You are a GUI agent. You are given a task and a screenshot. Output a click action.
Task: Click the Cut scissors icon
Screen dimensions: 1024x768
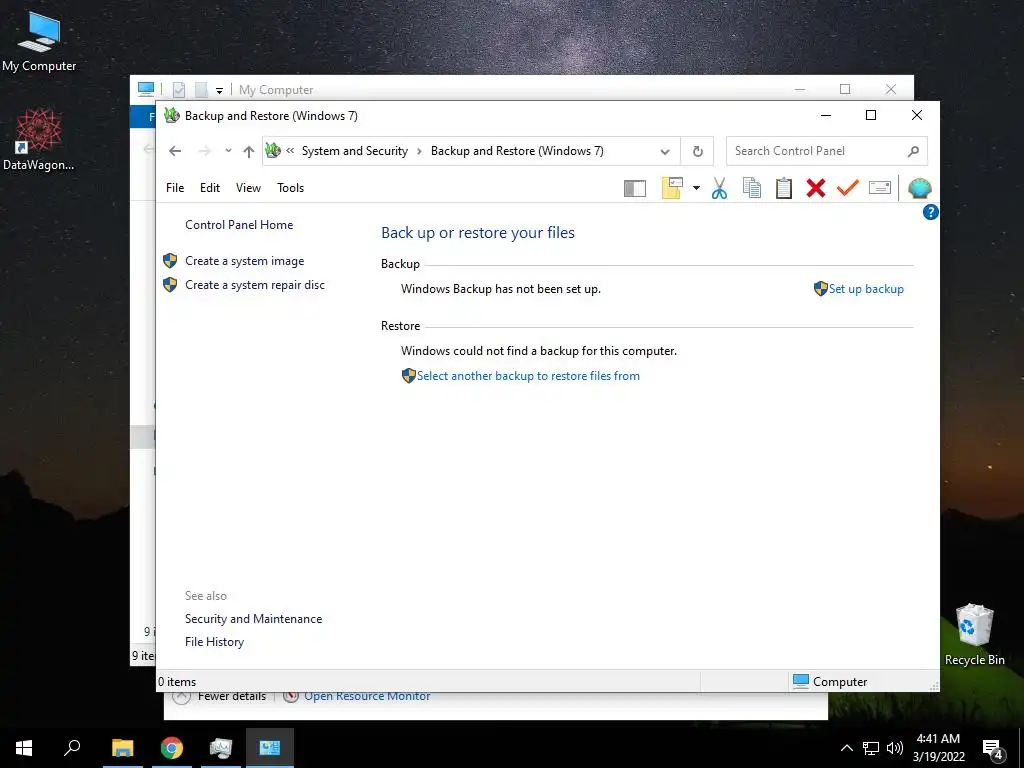click(719, 188)
